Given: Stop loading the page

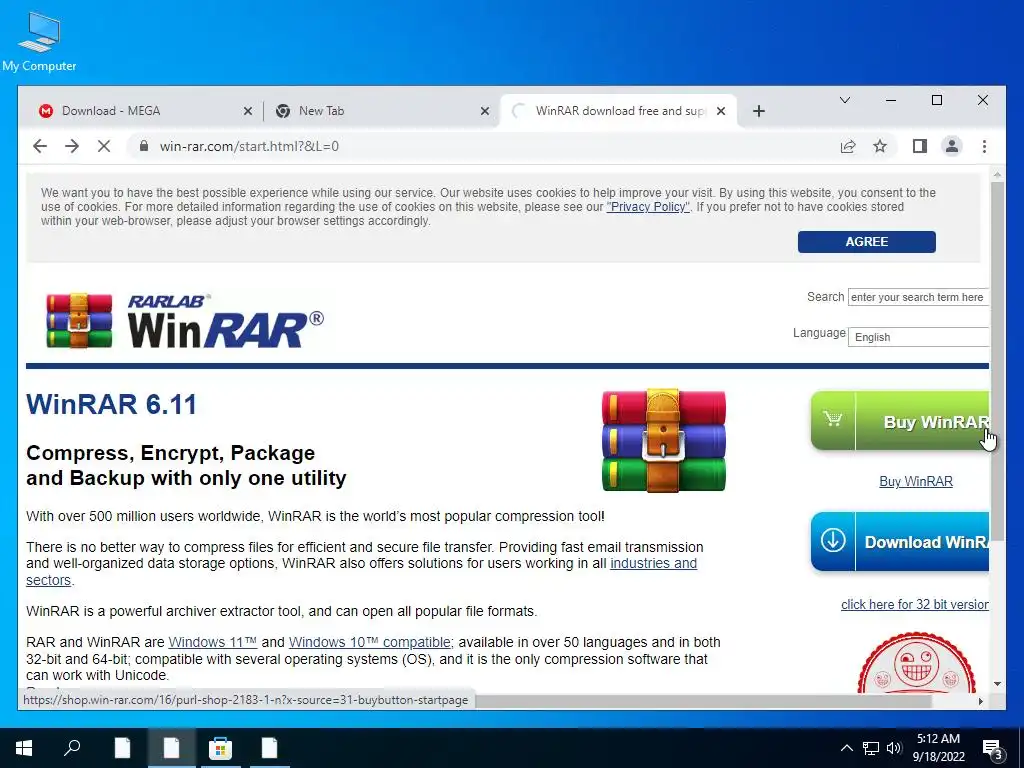Looking at the screenshot, I should point(104,146).
